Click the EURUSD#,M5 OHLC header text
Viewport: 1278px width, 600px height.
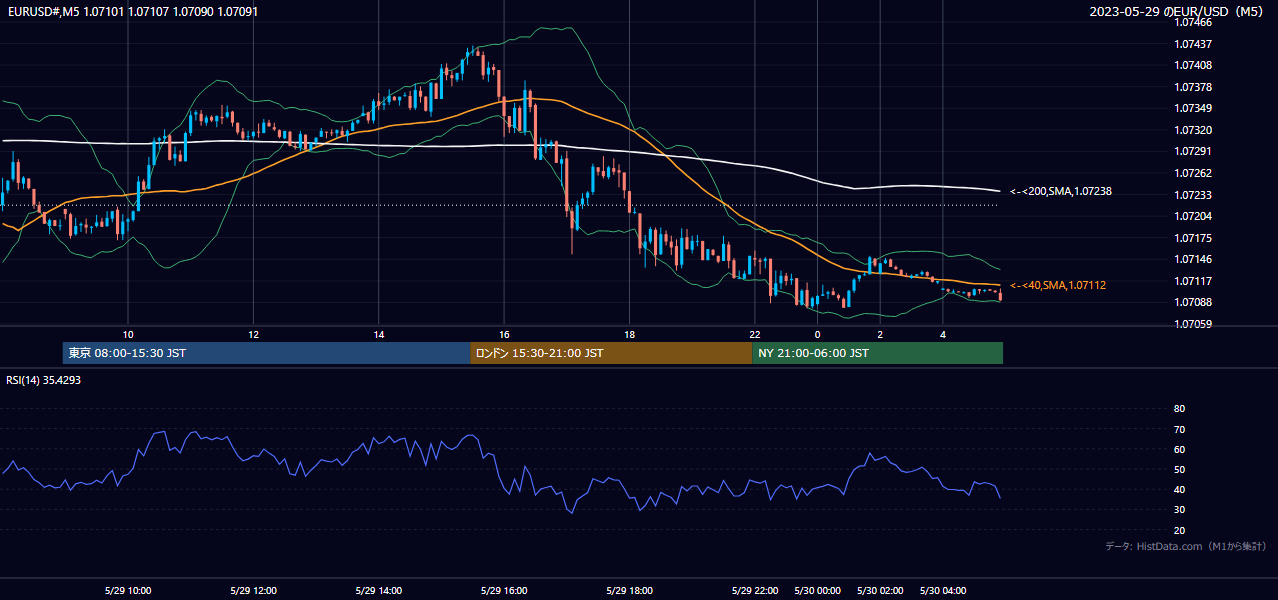click(x=133, y=11)
